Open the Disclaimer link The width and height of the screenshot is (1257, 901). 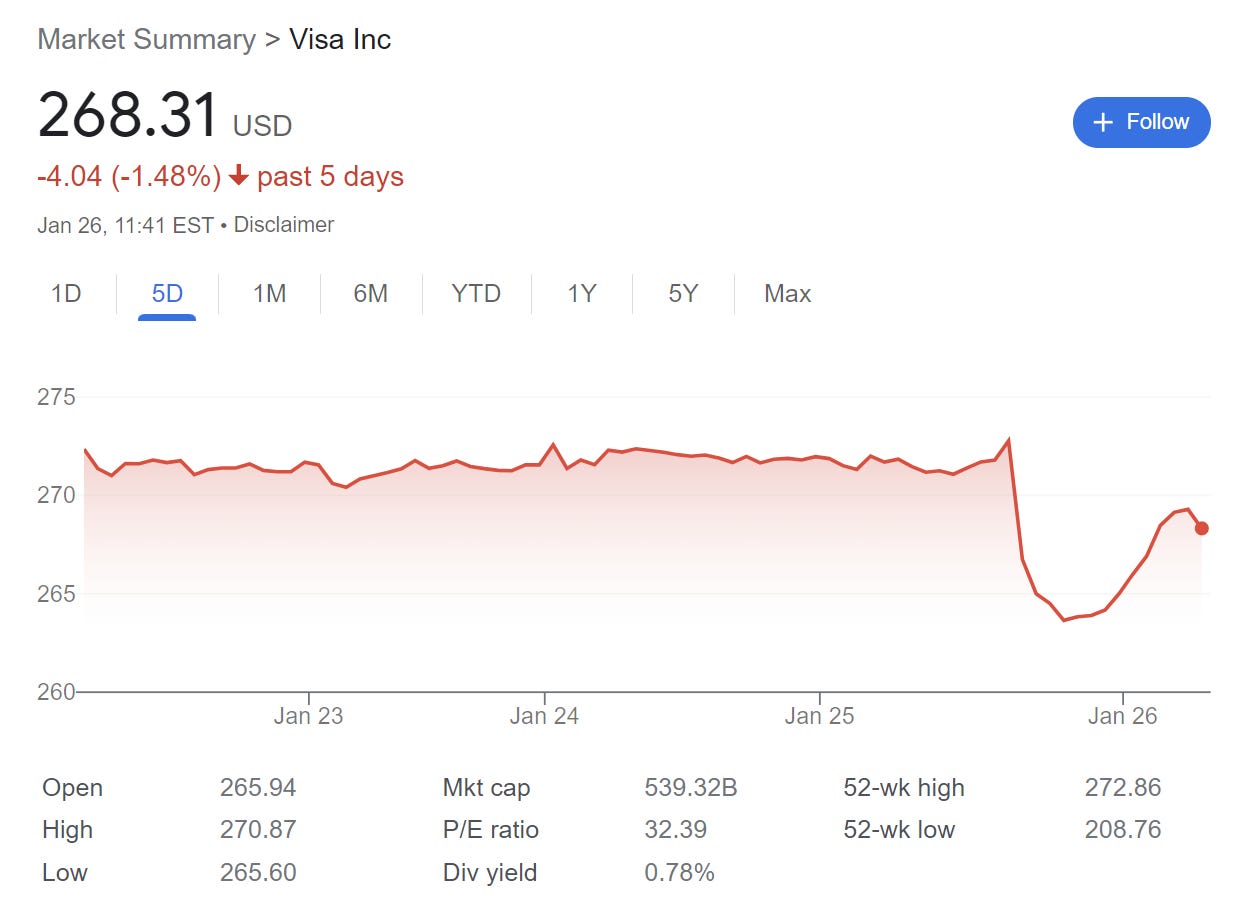[284, 225]
